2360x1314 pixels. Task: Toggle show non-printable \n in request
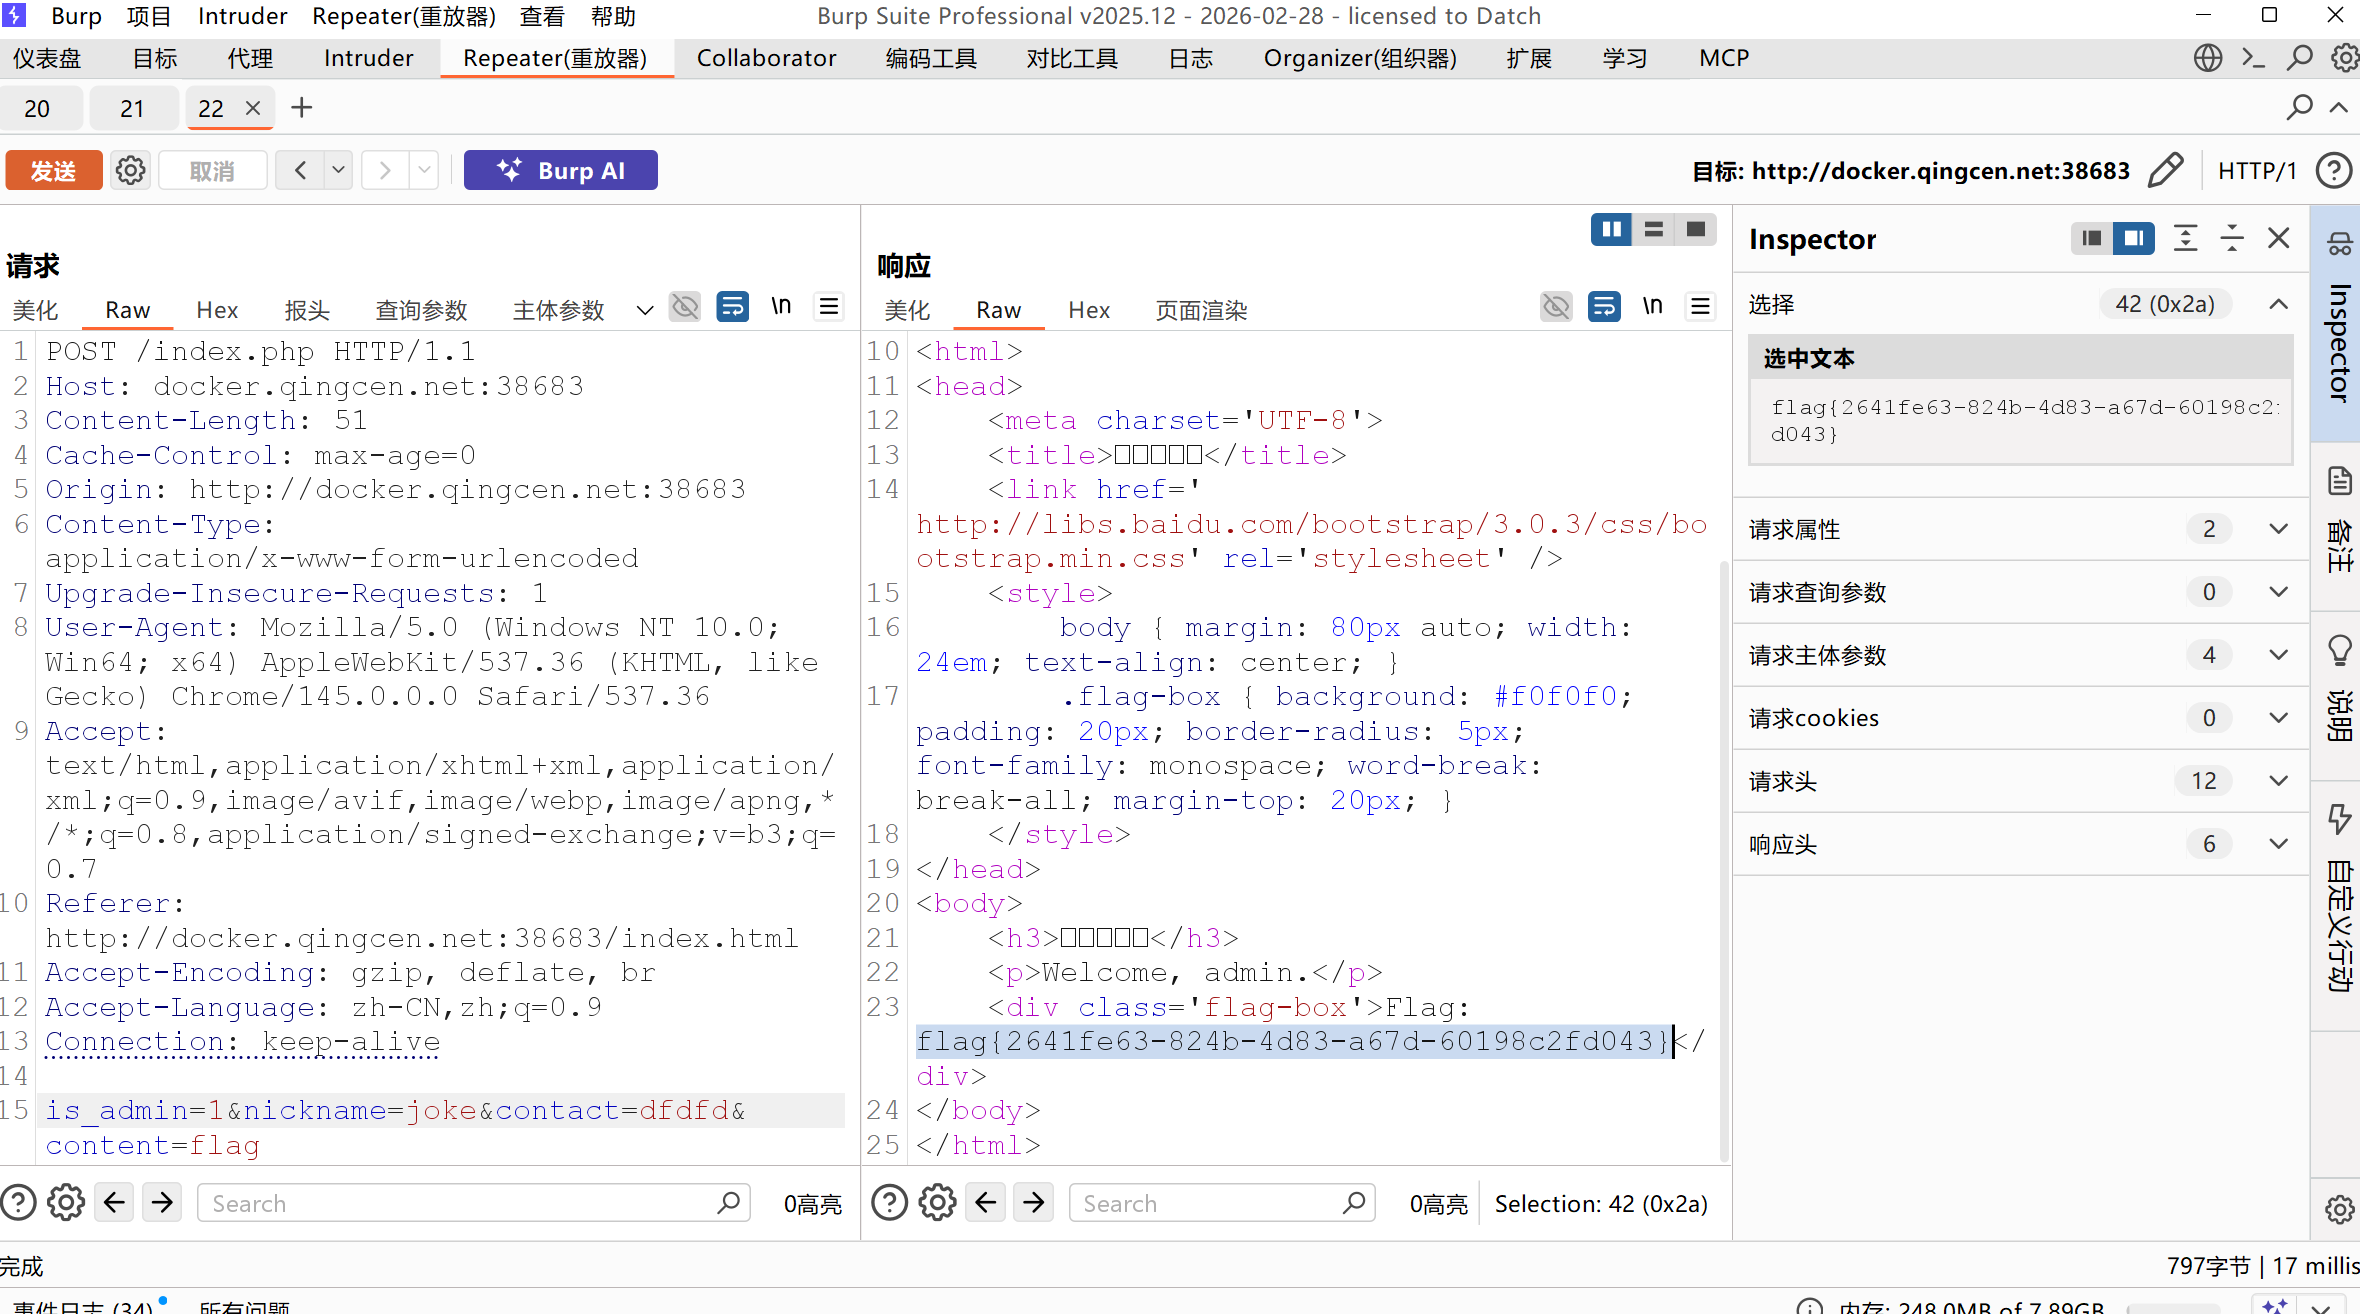pyautogui.click(x=781, y=306)
